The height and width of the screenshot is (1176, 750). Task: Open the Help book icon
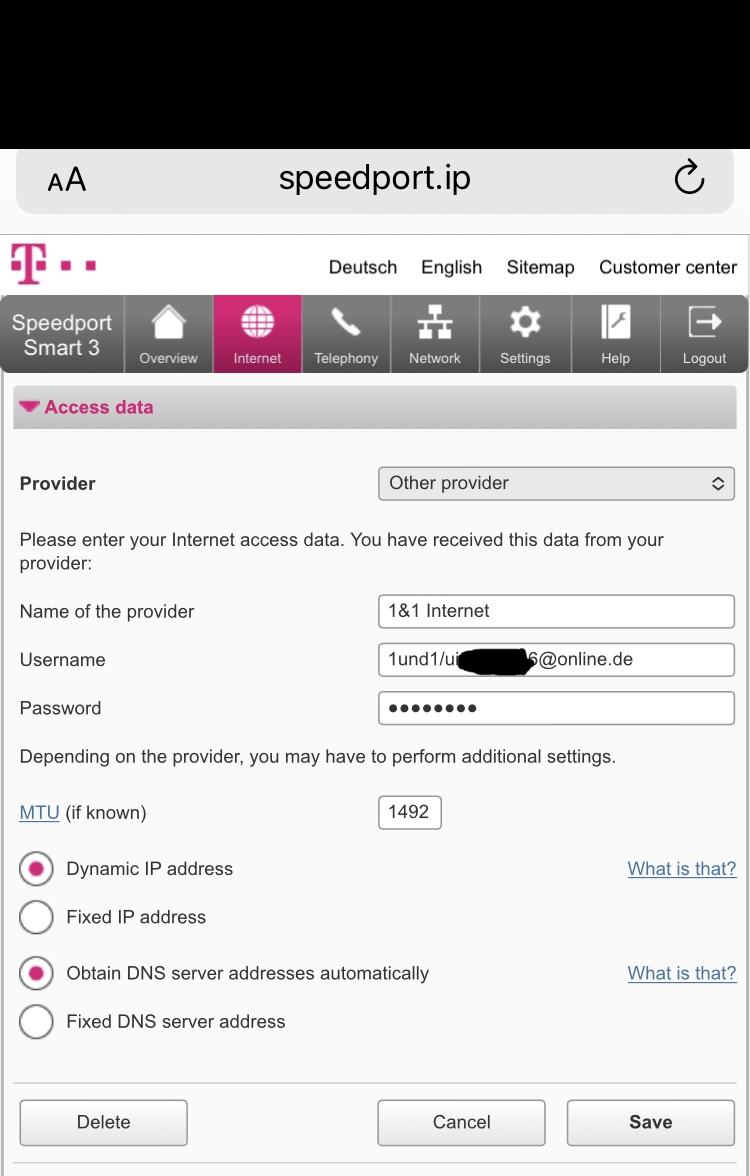615,323
